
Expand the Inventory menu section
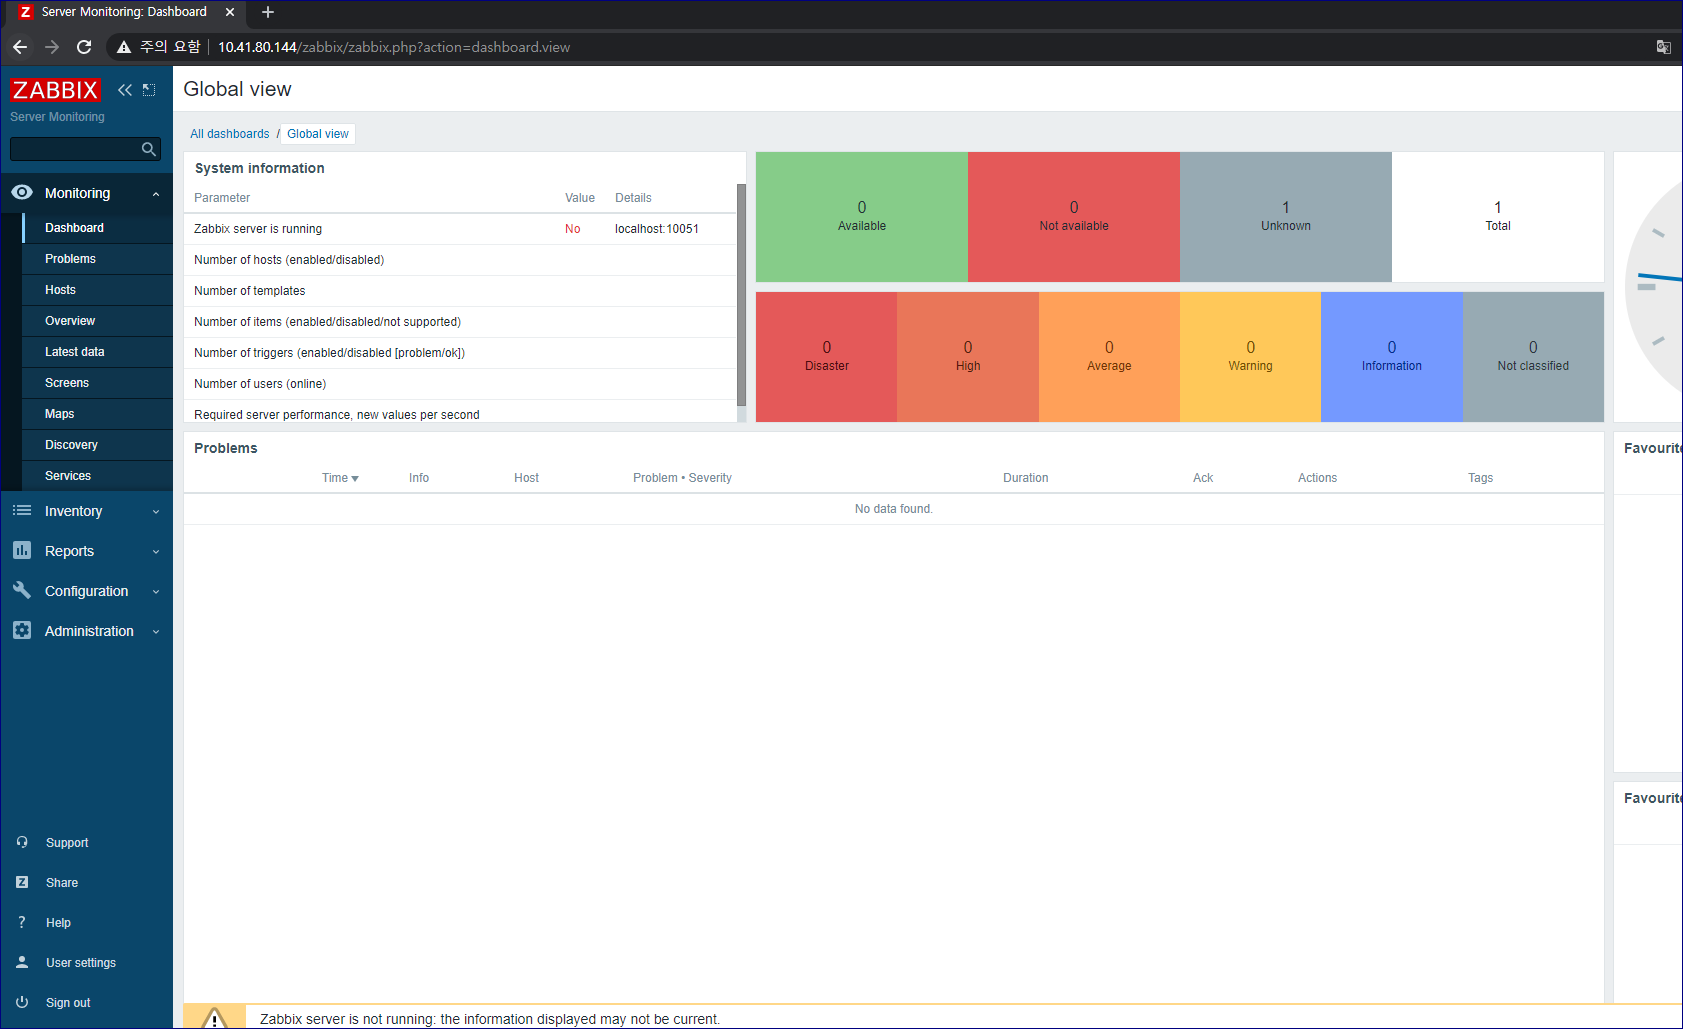[156, 511]
